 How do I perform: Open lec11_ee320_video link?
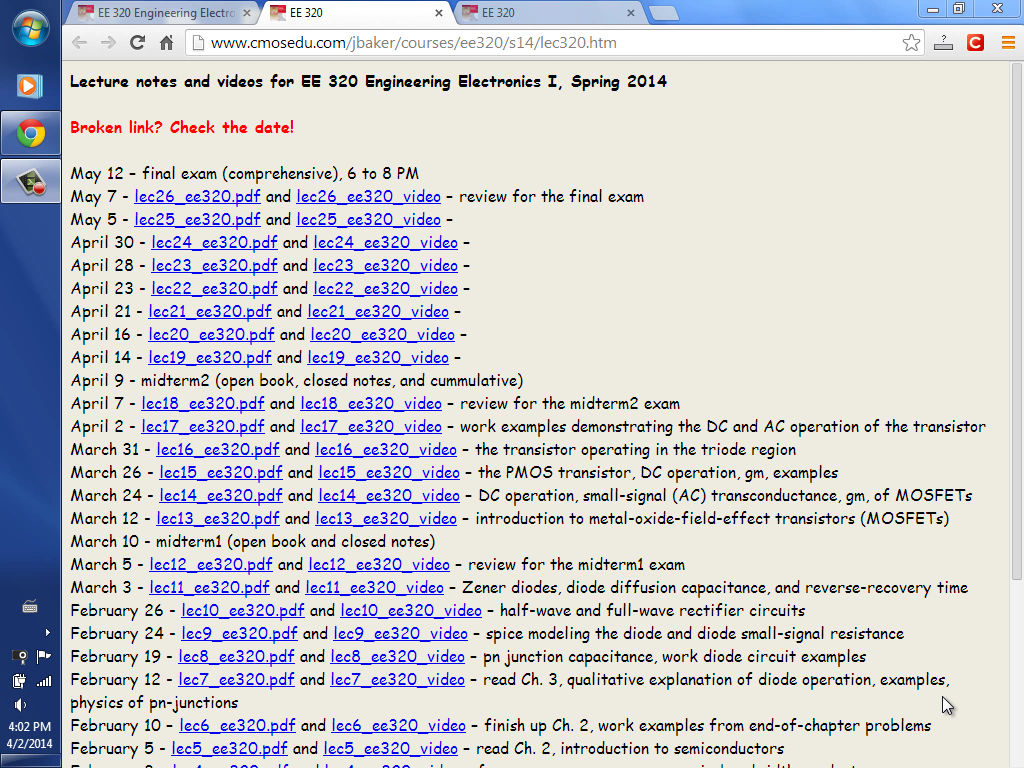pyautogui.click(x=374, y=587)
